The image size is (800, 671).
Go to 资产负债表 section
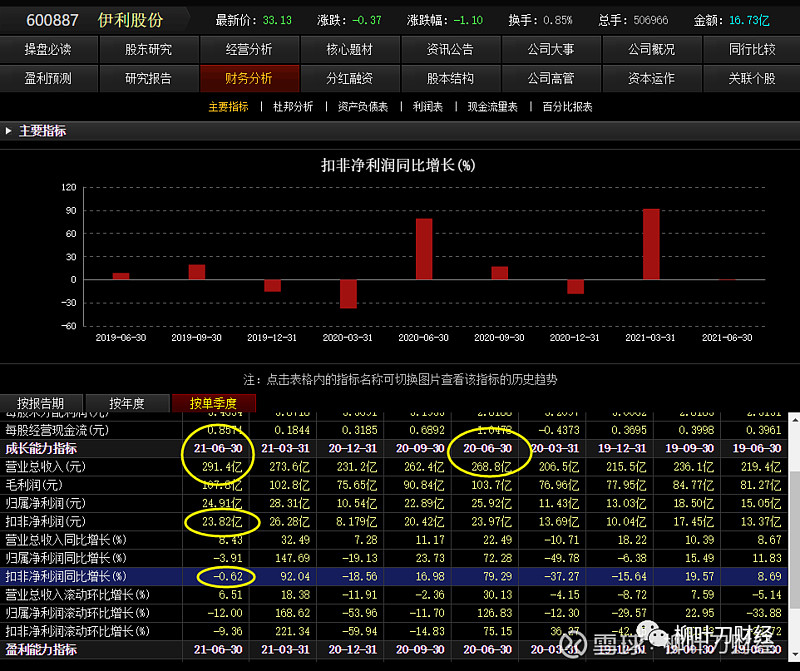[x=363, y=107]
